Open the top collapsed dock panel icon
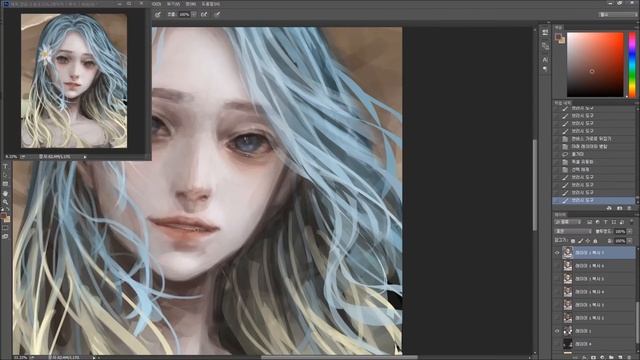The image size is (640, 360). (x=545, y=33)
